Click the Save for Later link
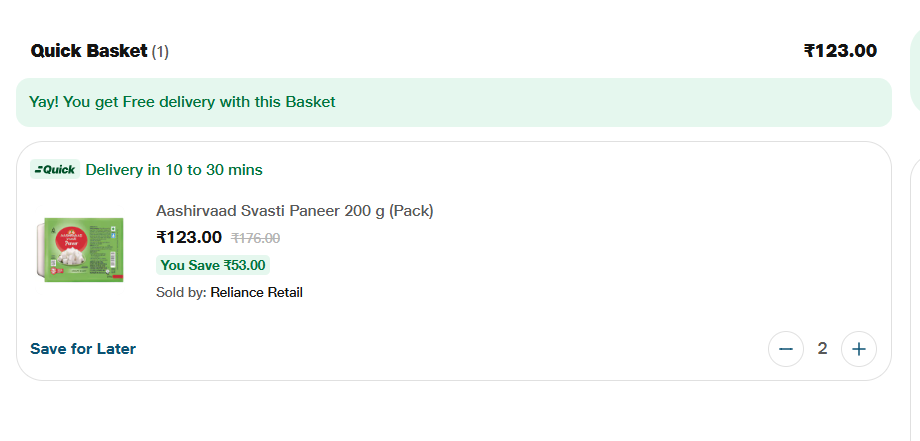920x441 pixels. point(83,349)
